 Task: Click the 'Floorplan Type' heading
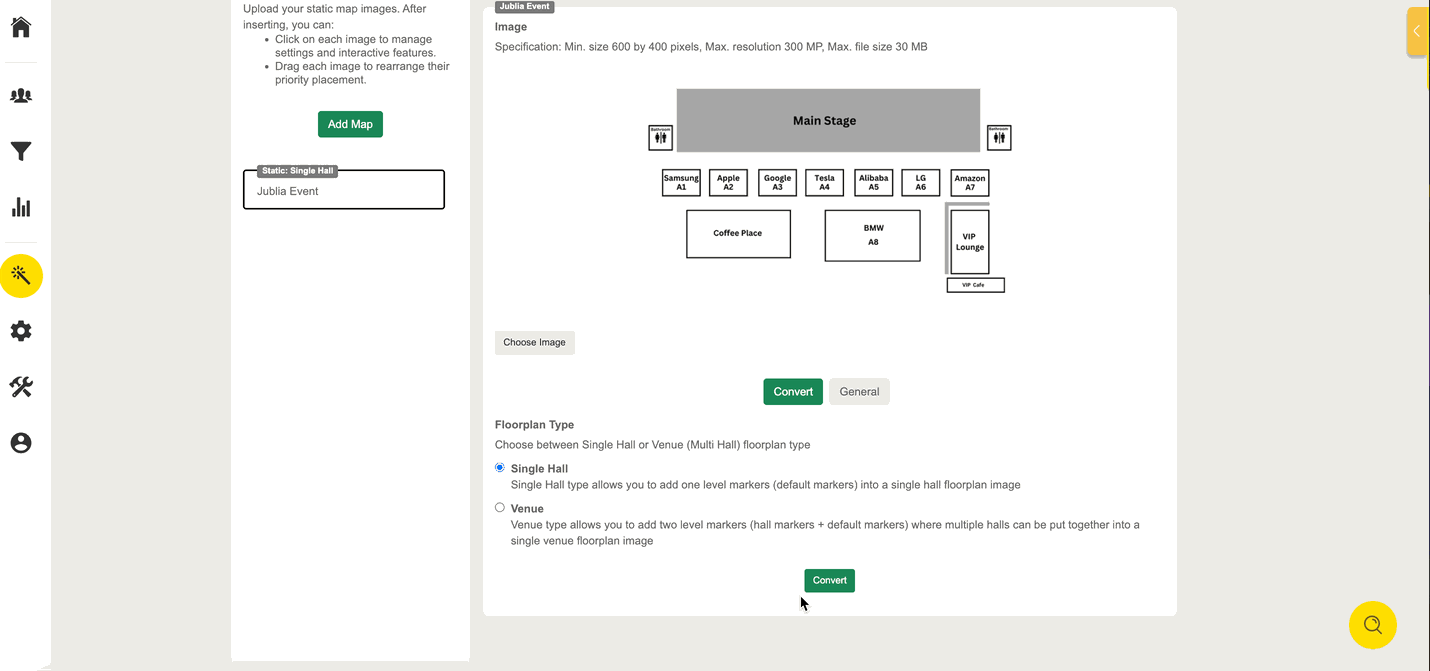pos(534,425)
